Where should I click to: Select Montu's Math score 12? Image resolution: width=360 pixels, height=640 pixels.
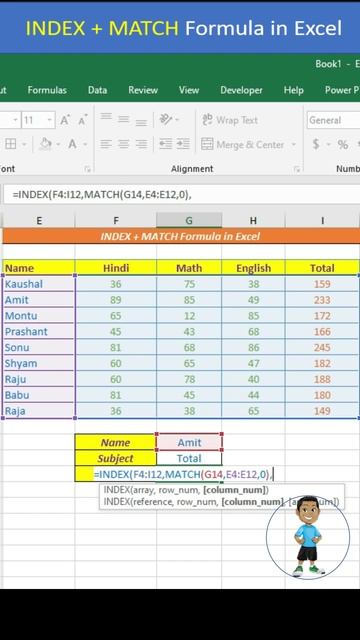click(x=189, y=316)
